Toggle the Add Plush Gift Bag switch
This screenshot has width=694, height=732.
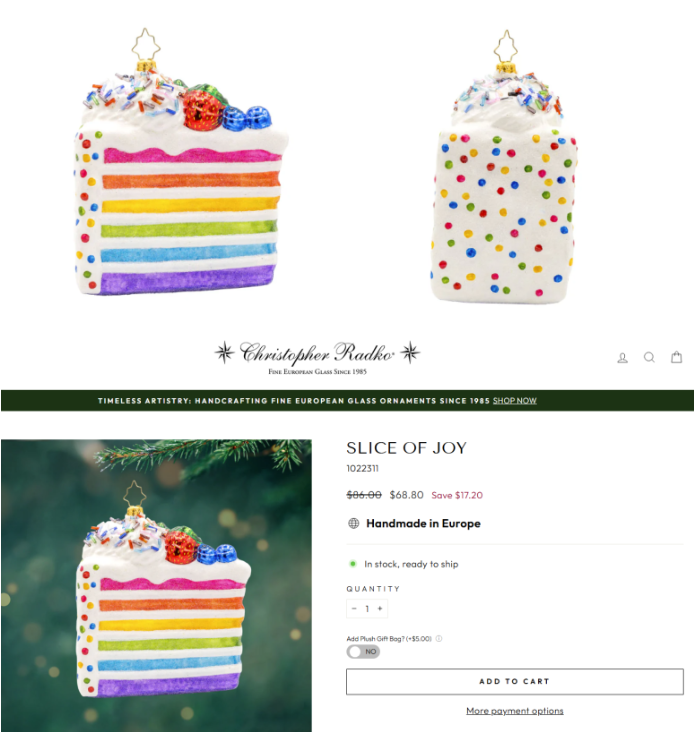click(363, 652)
